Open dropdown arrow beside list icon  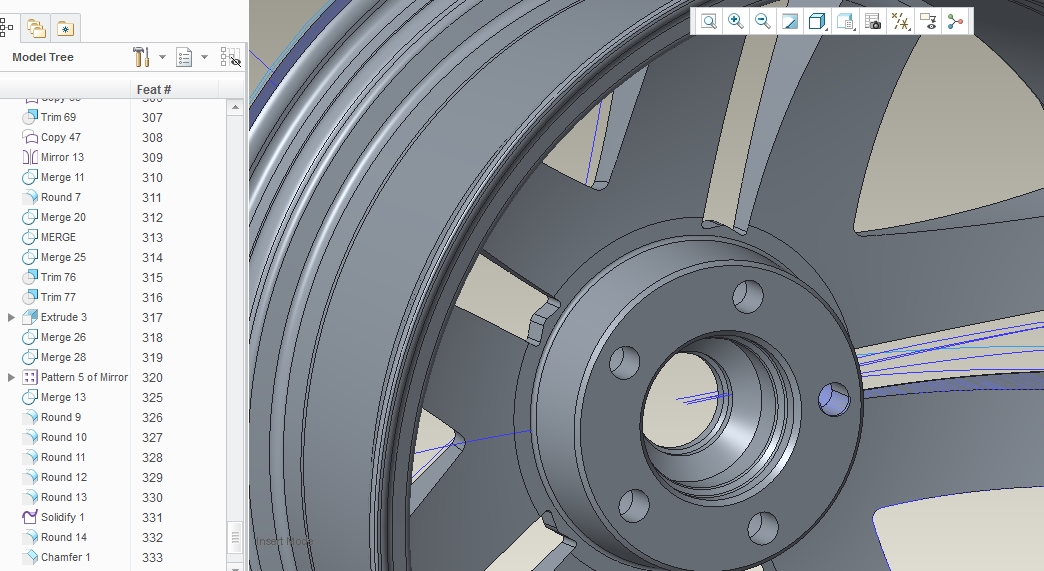[x=204, y=57]
